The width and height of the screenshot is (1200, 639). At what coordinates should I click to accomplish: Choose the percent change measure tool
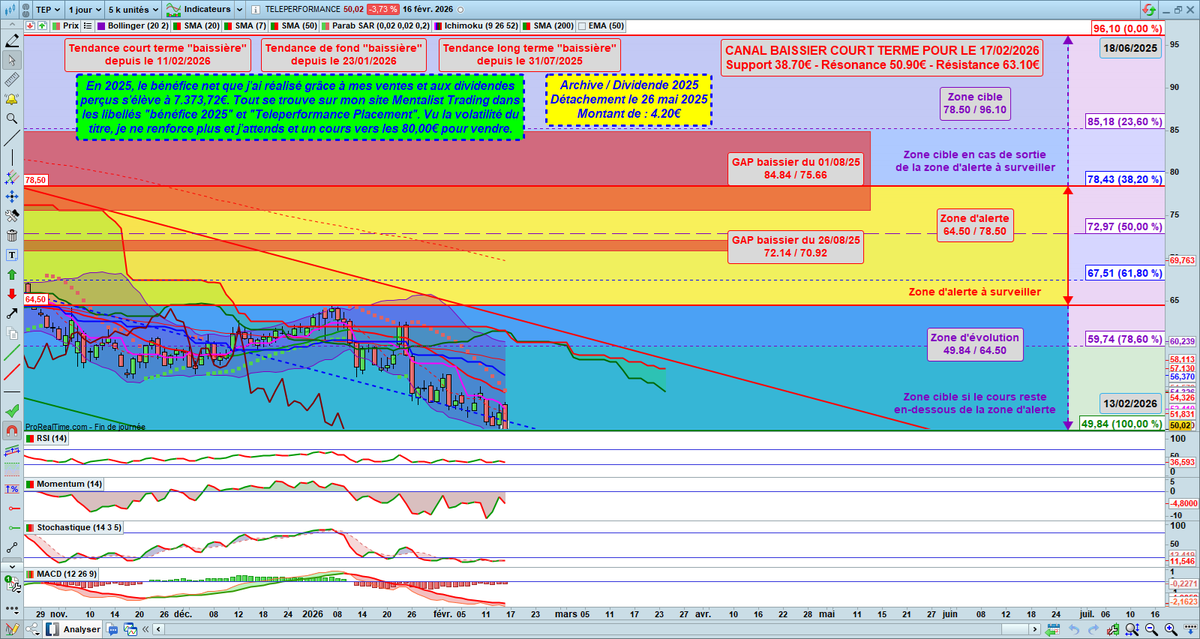pyautogui.click(x=14, y=489)
